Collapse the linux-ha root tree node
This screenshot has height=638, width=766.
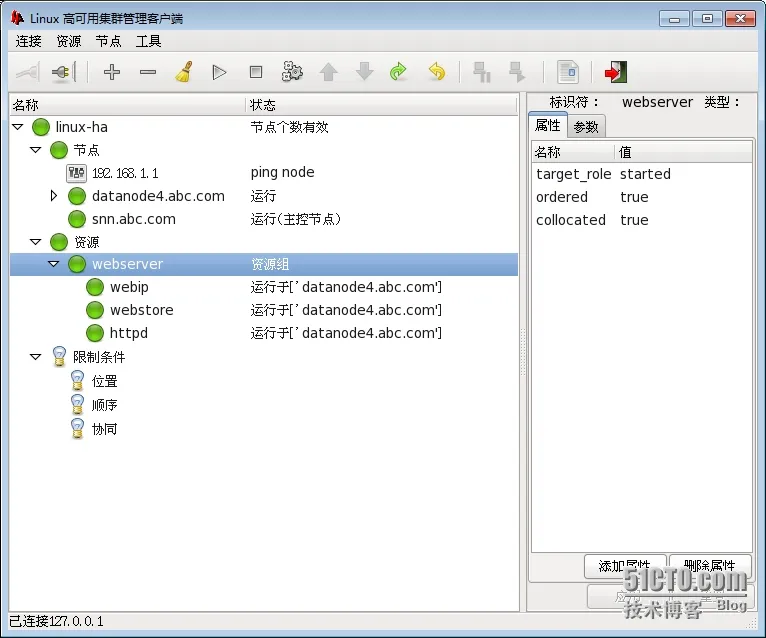coord(18,127)
